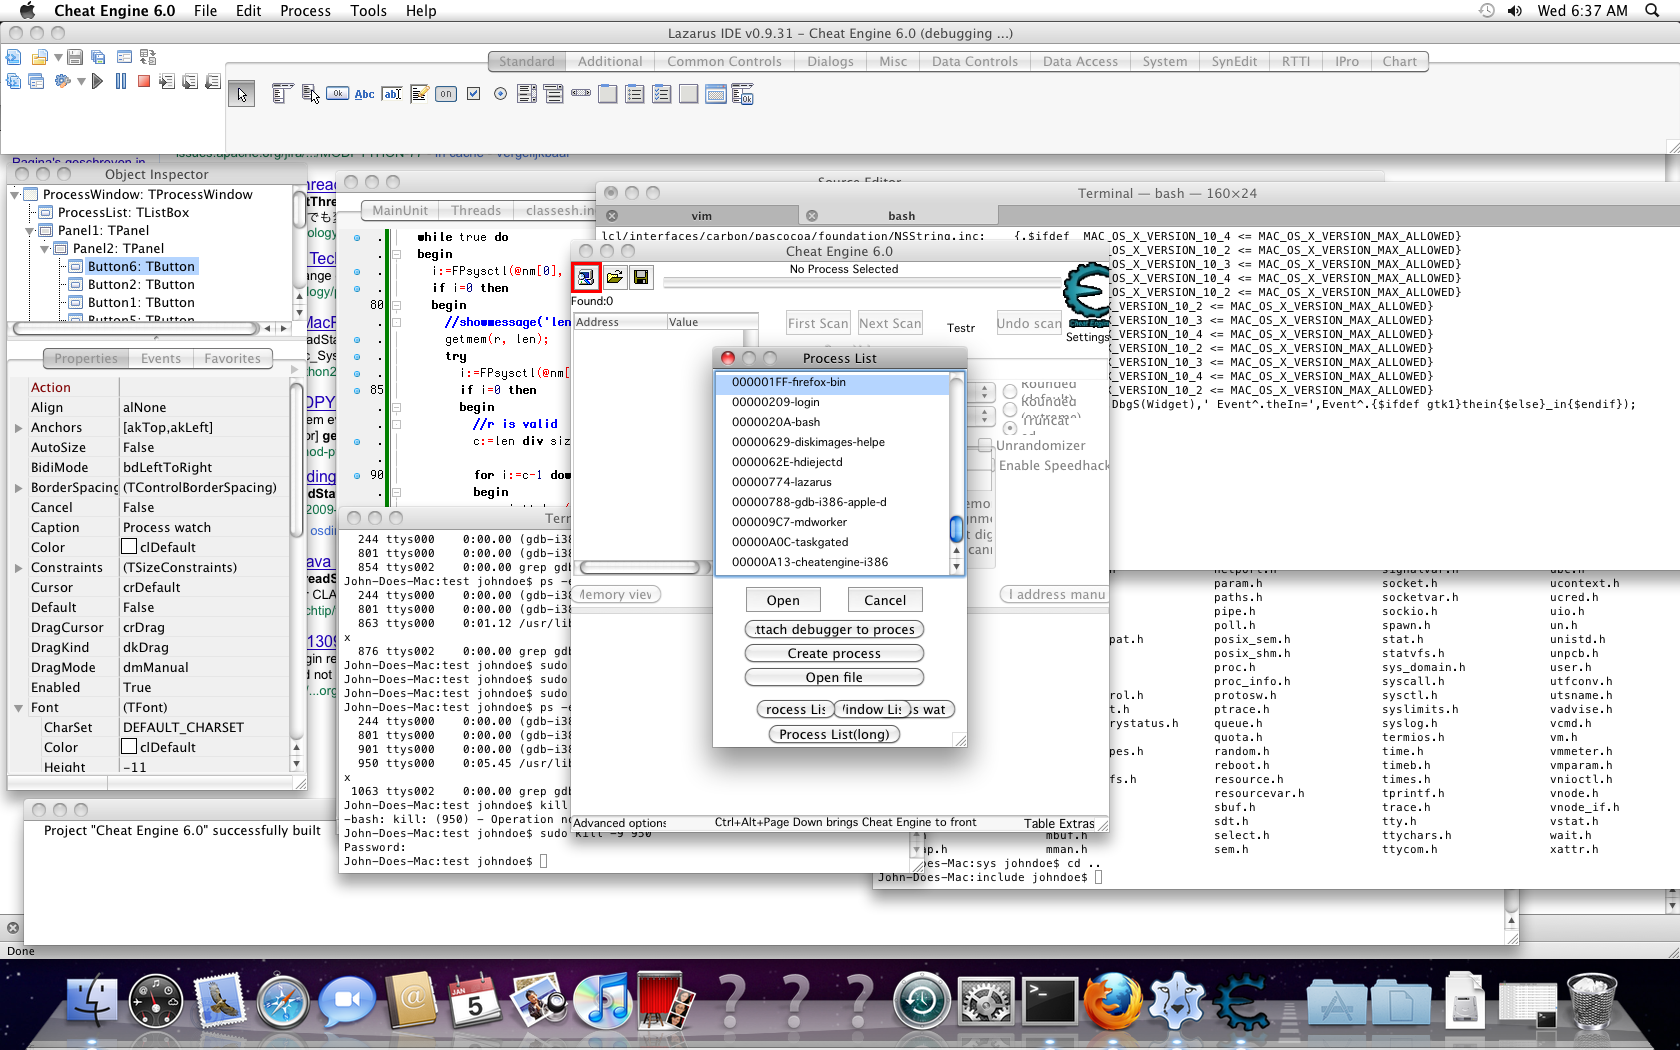
Task: Click the Lazarus Save floppy icon
Action: tap(76, 57)
